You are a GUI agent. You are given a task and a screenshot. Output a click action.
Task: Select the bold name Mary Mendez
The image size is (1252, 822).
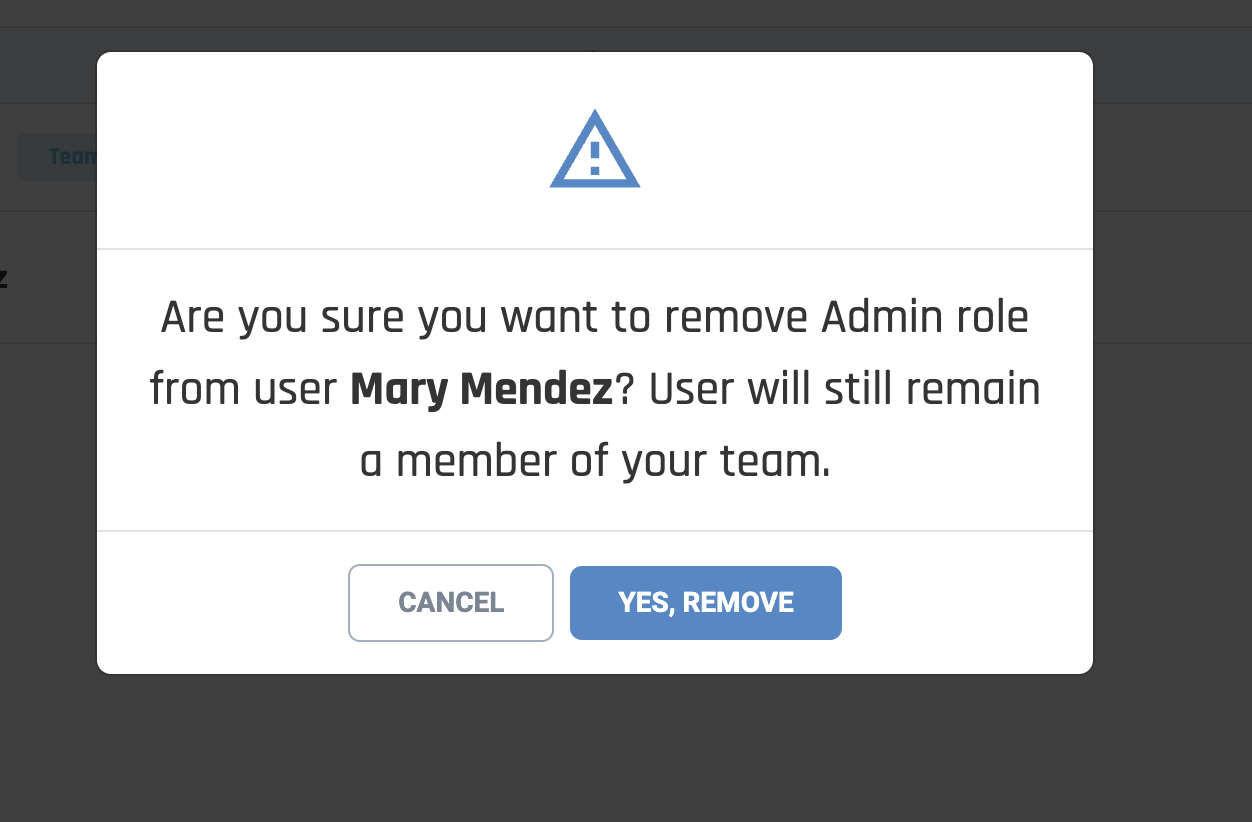tap(481, 390)
